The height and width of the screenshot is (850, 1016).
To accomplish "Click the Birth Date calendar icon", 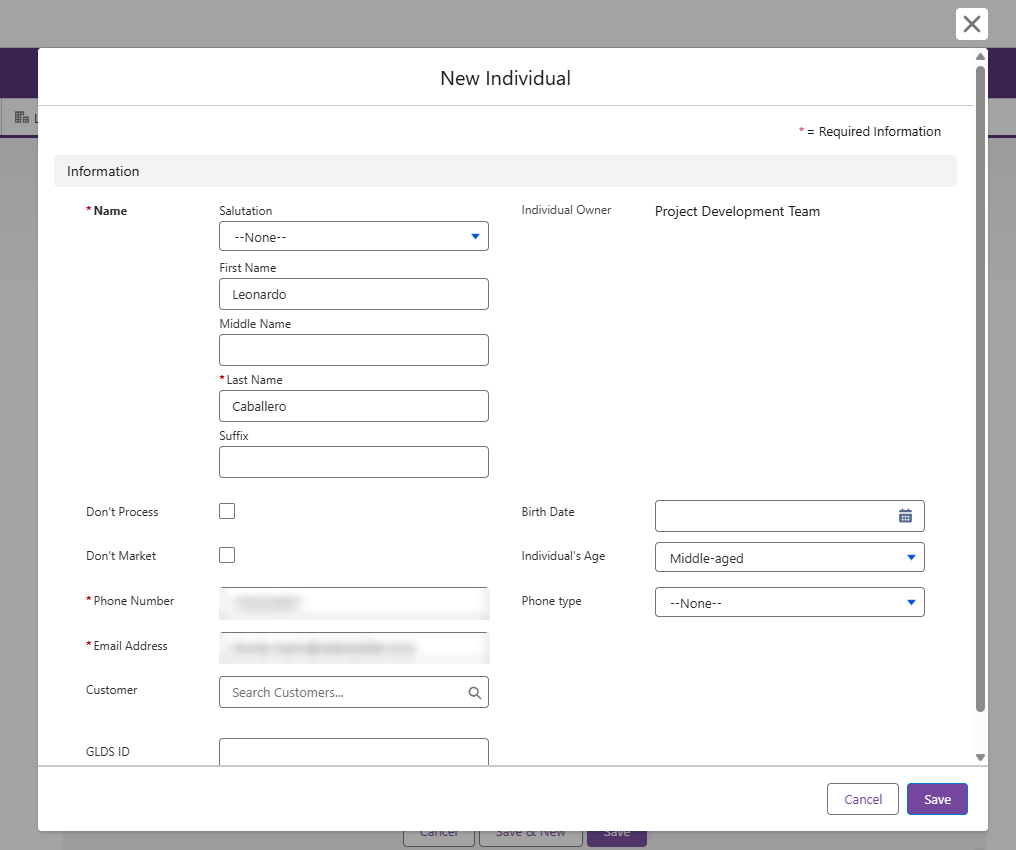I will (x=905, y=516).
